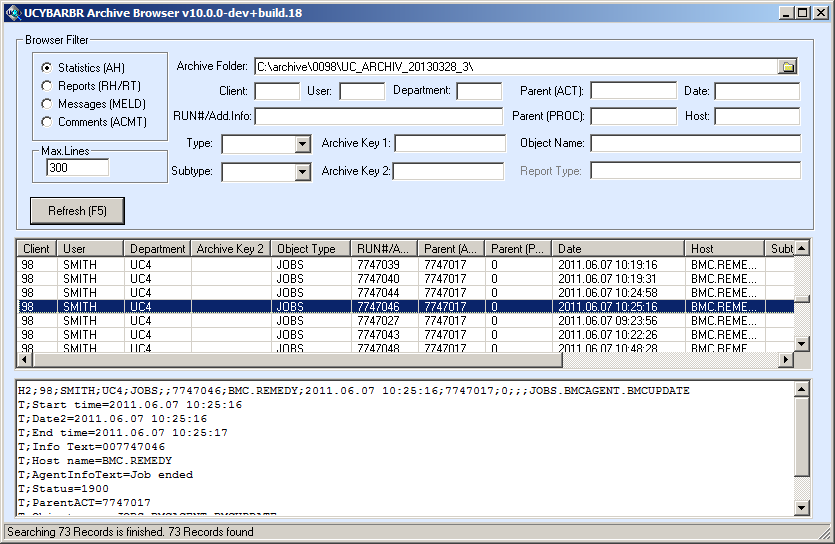Screen dimensions: 835x544
Task: Select Comments (ACMT) radio button
Action: point(47,122)
